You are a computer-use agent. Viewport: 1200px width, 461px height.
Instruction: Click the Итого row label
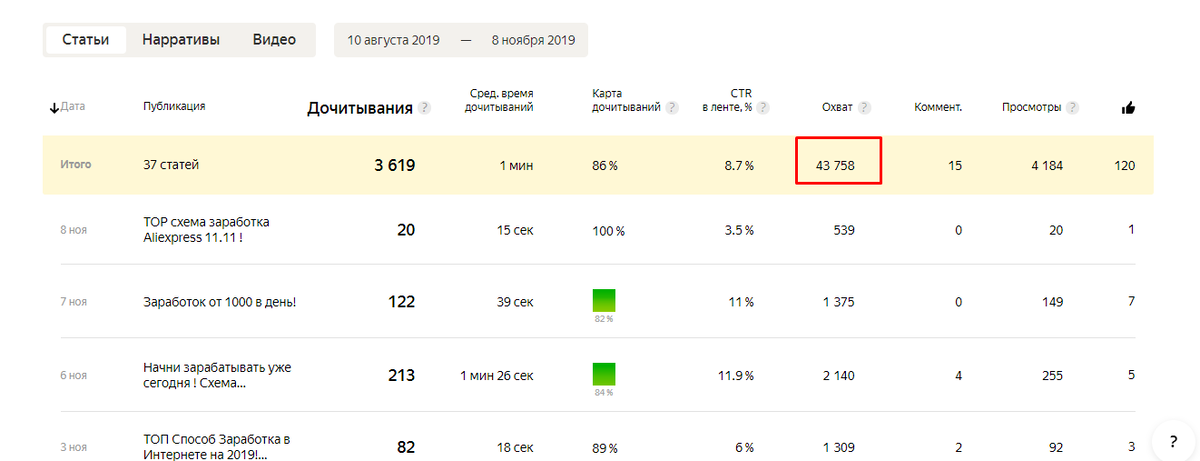pos(75,164)
